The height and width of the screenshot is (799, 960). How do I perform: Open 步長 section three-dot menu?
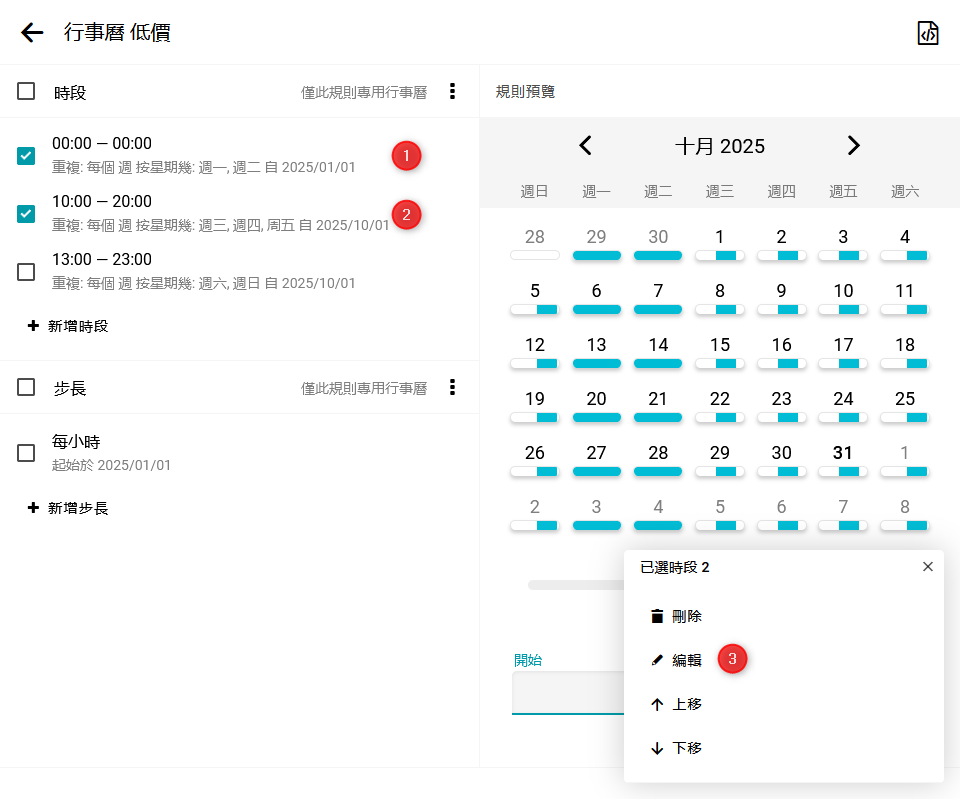click(452, 387)
